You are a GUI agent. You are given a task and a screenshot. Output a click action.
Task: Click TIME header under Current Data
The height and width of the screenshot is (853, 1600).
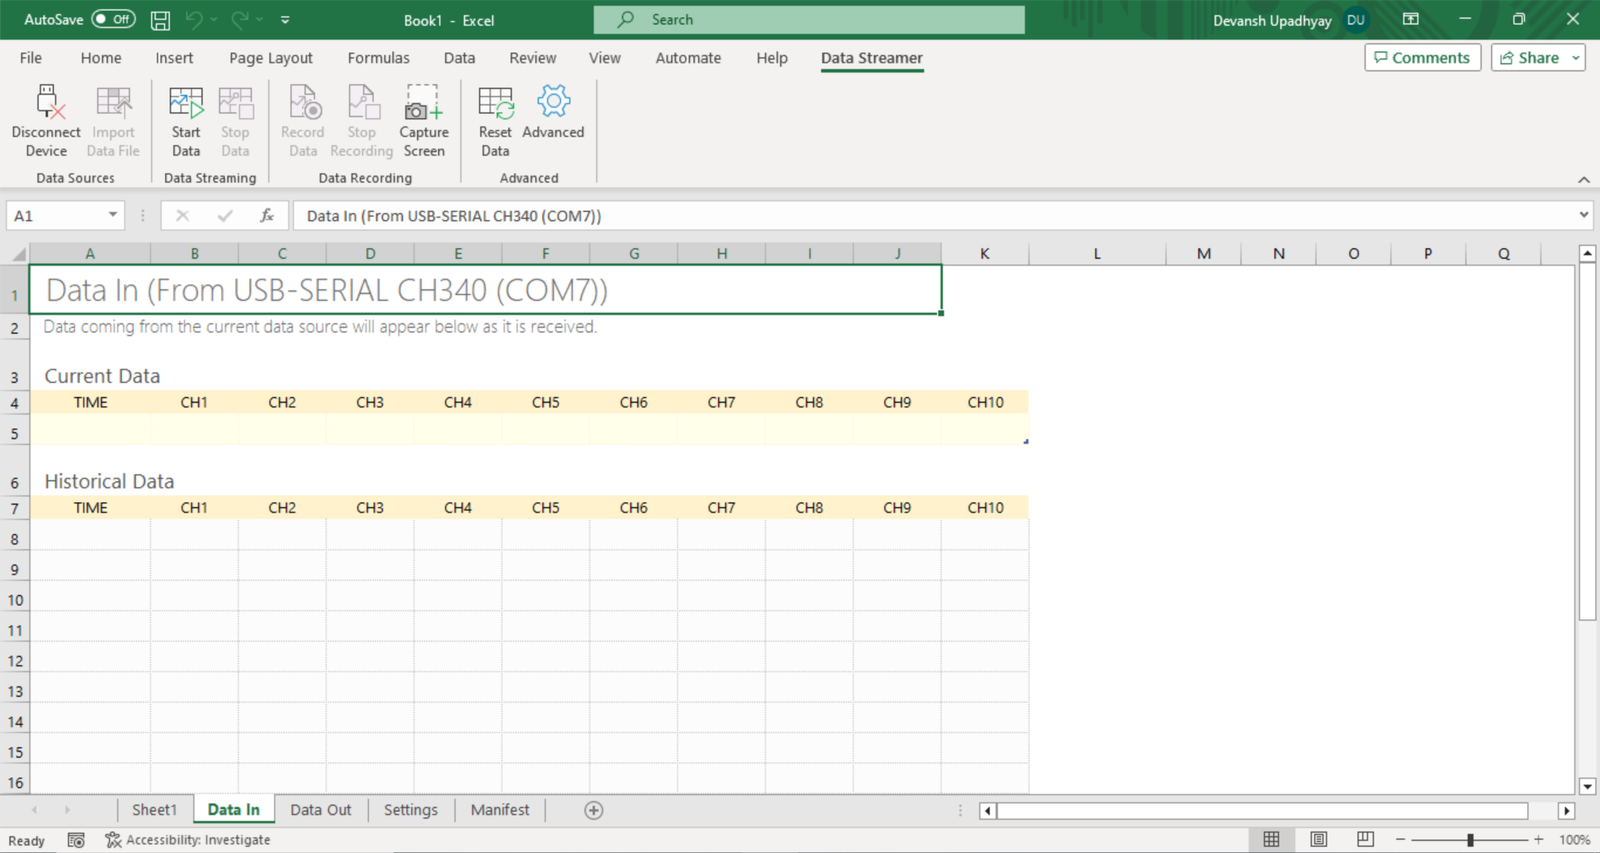[90, 402]
